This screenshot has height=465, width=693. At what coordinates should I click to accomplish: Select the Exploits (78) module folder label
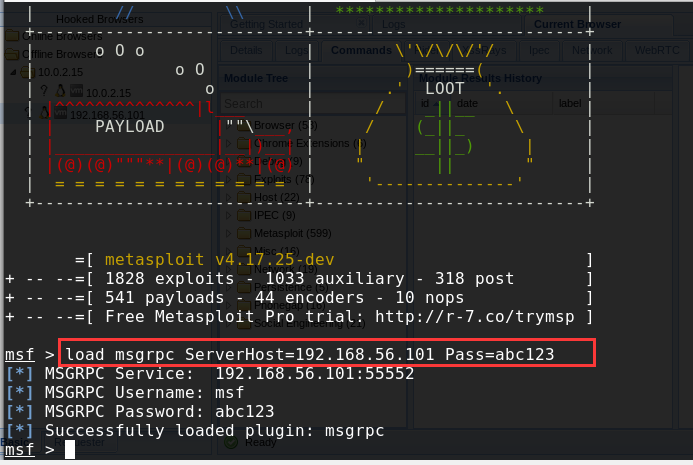[284, 179]
